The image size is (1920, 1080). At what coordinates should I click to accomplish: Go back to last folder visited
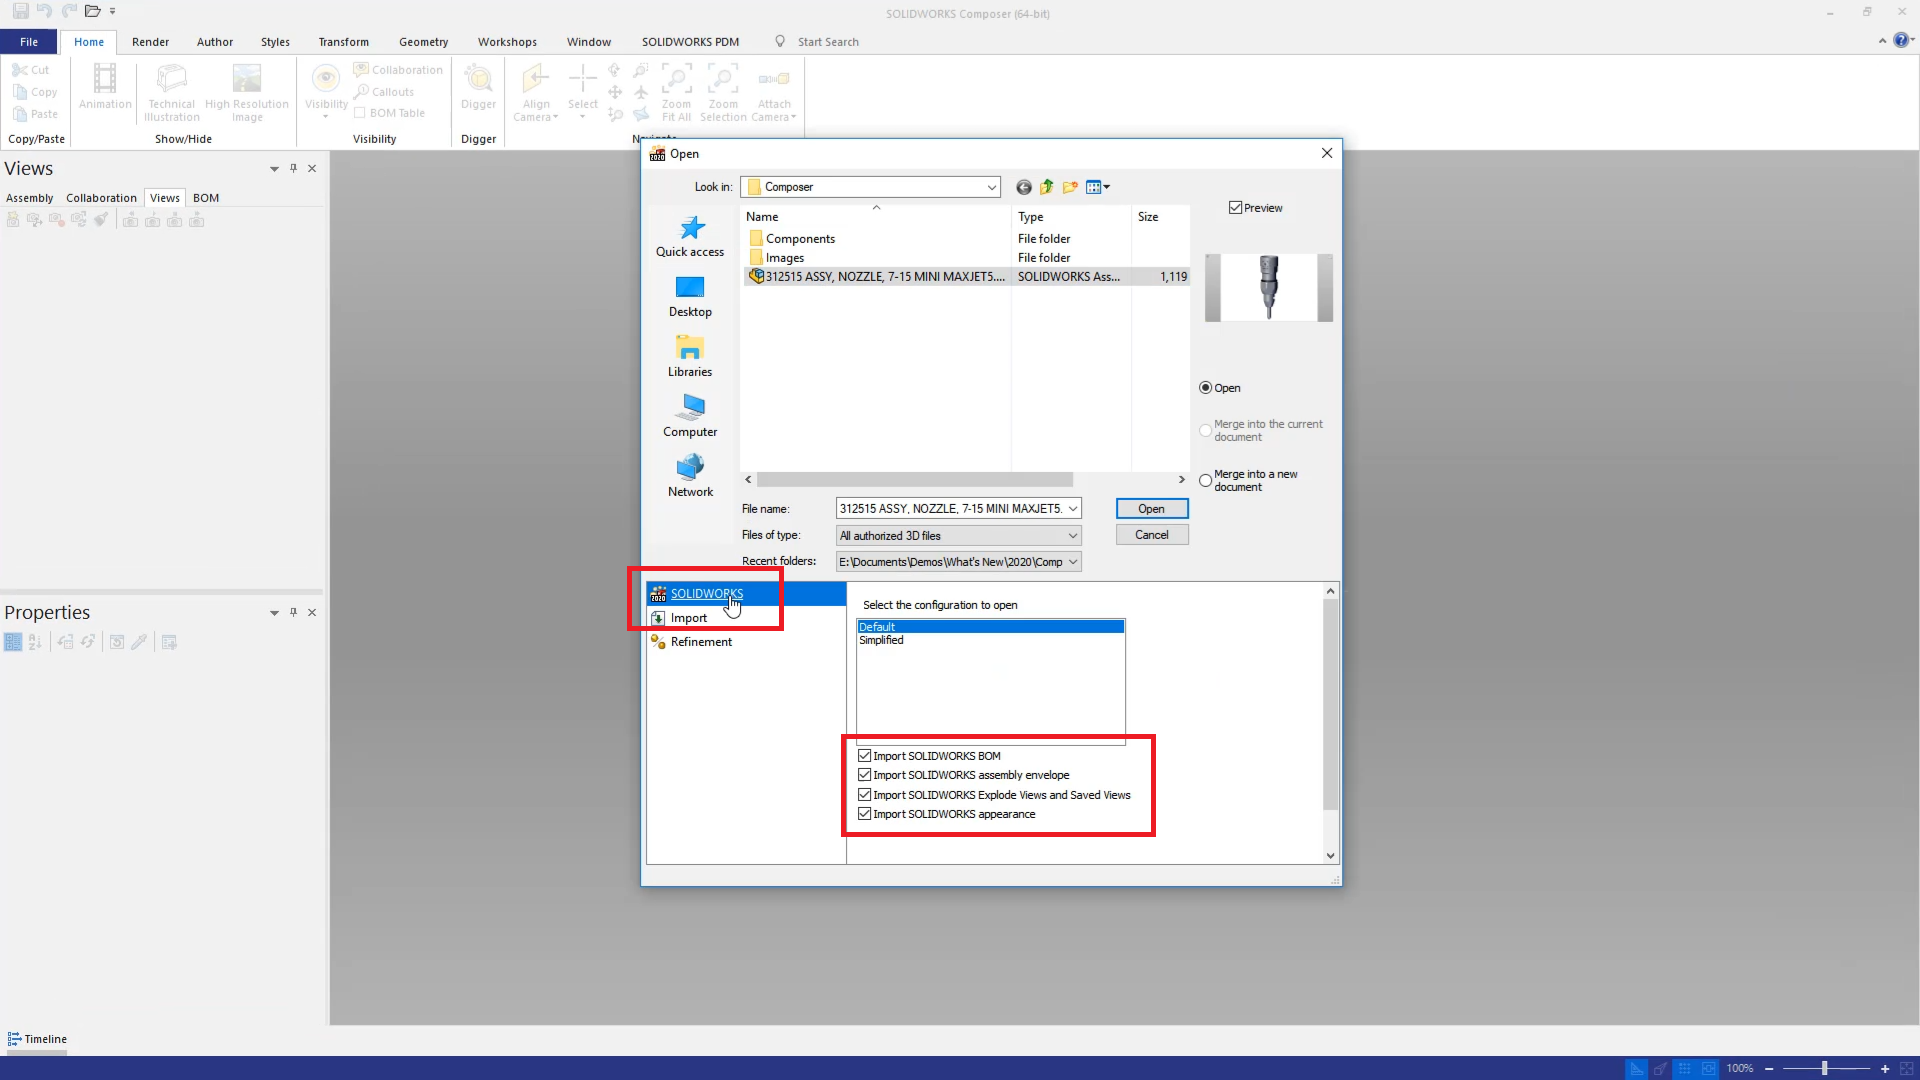(1024, 187)
